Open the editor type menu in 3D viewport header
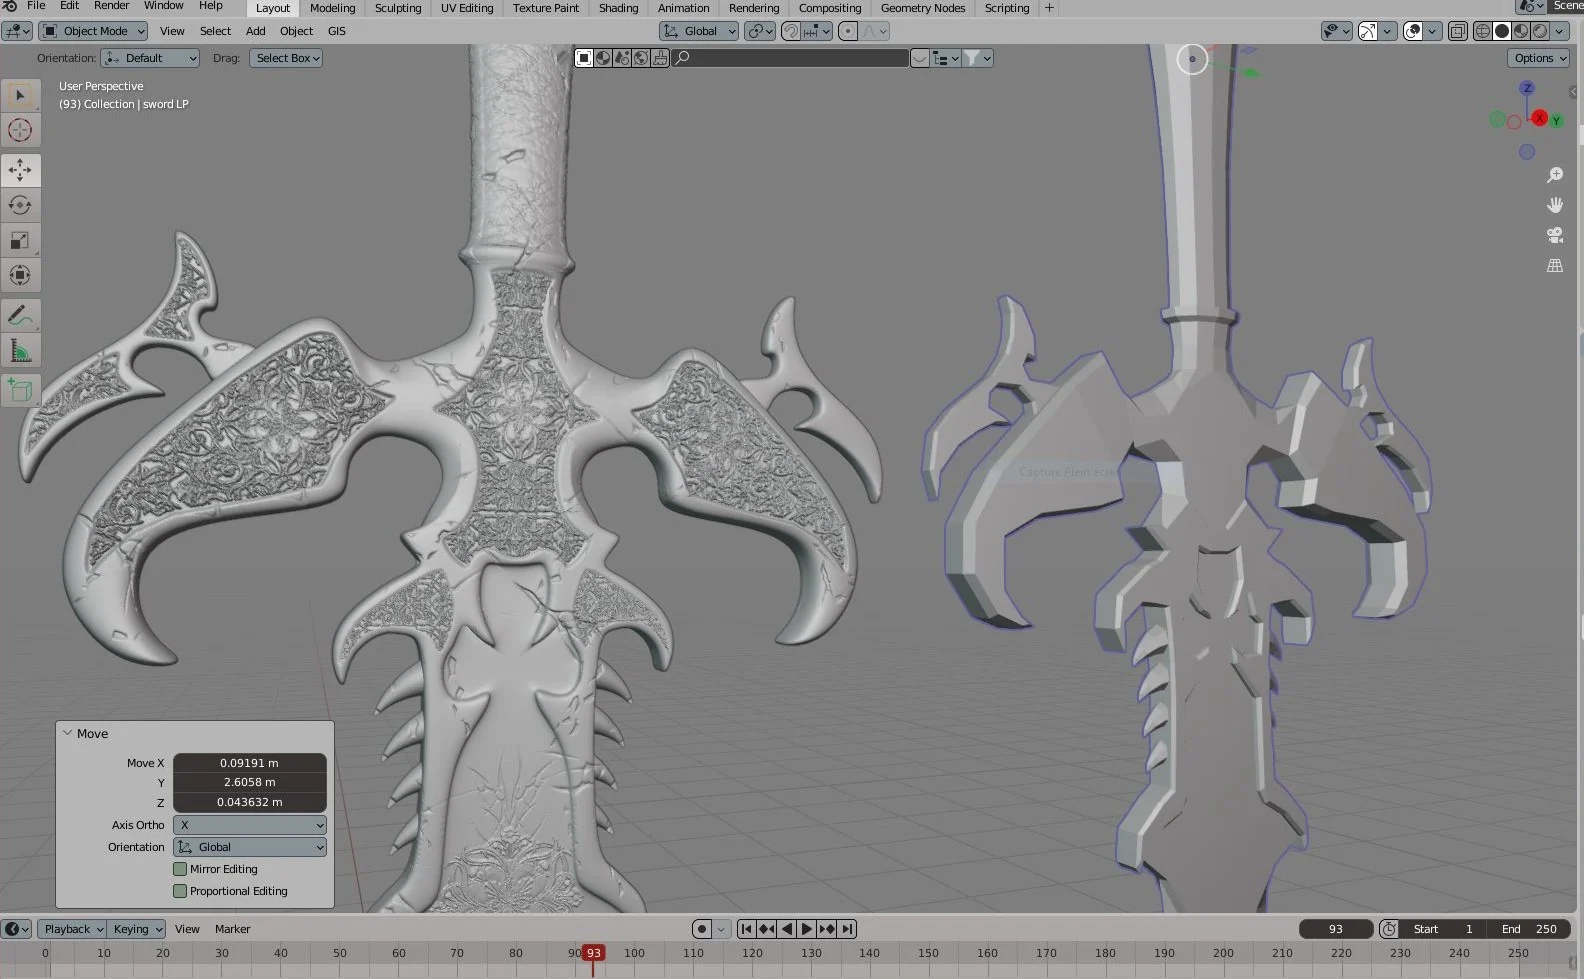 tap(17, 31)
